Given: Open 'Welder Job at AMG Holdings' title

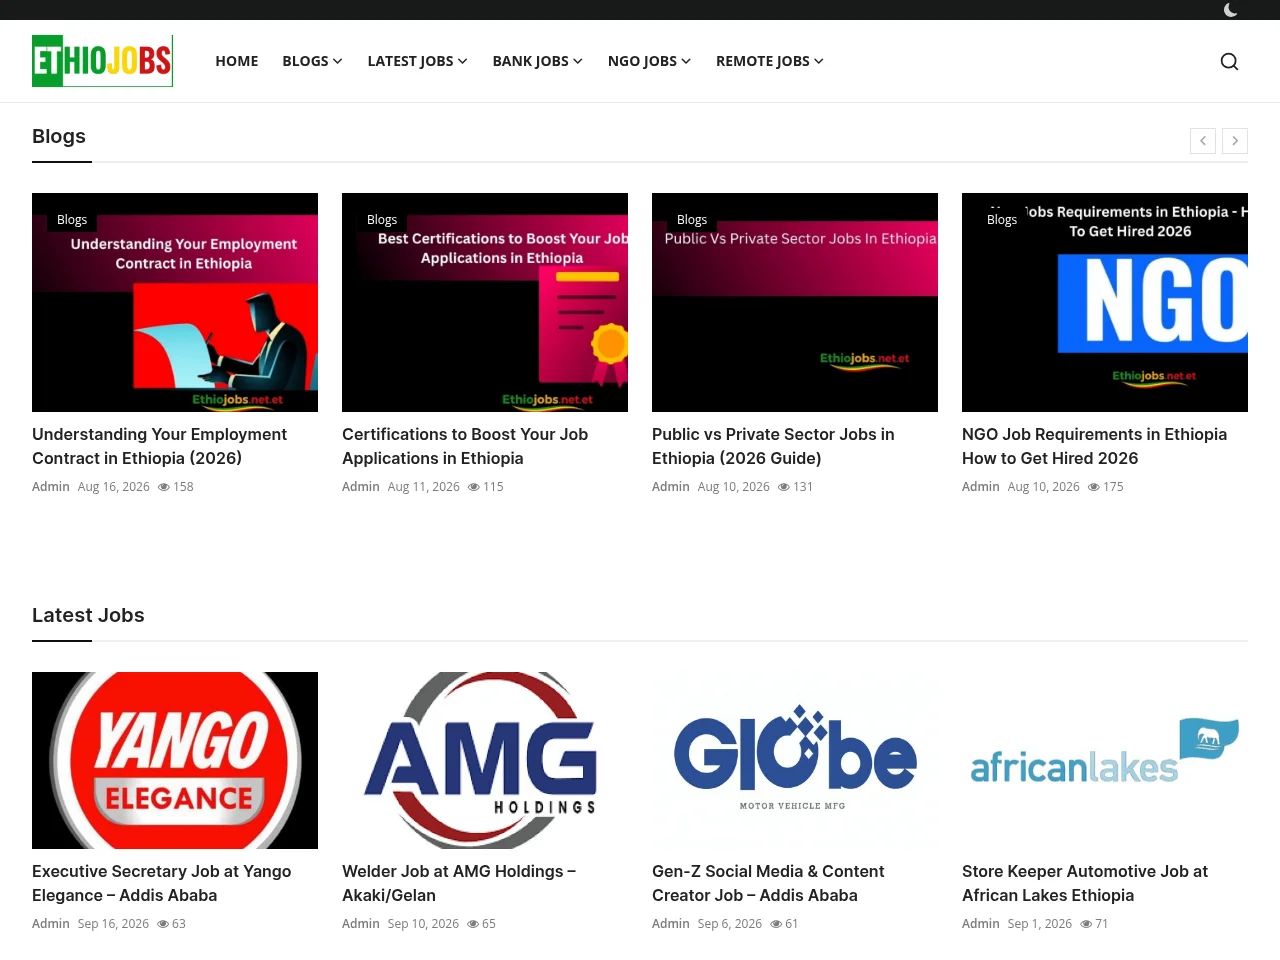Looking at the screenshot, I should click(459, 883).
